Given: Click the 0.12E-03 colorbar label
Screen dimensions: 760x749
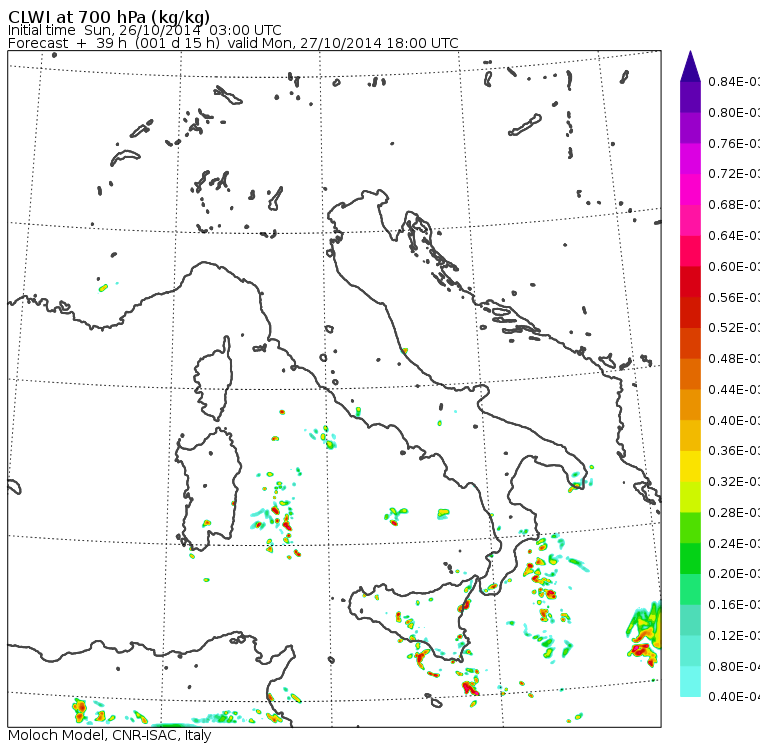Looking at the screenshot, I should tap(734, 636).
